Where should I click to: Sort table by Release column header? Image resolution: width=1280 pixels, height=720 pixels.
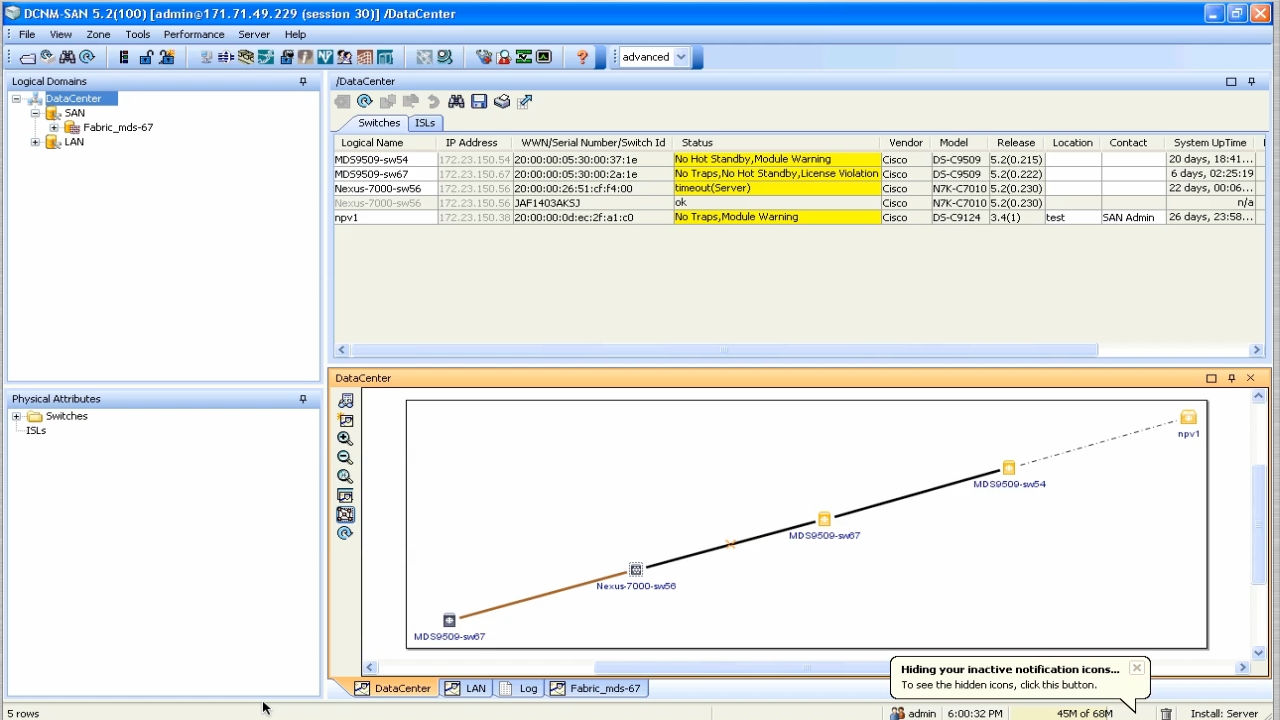point(1016,143)
